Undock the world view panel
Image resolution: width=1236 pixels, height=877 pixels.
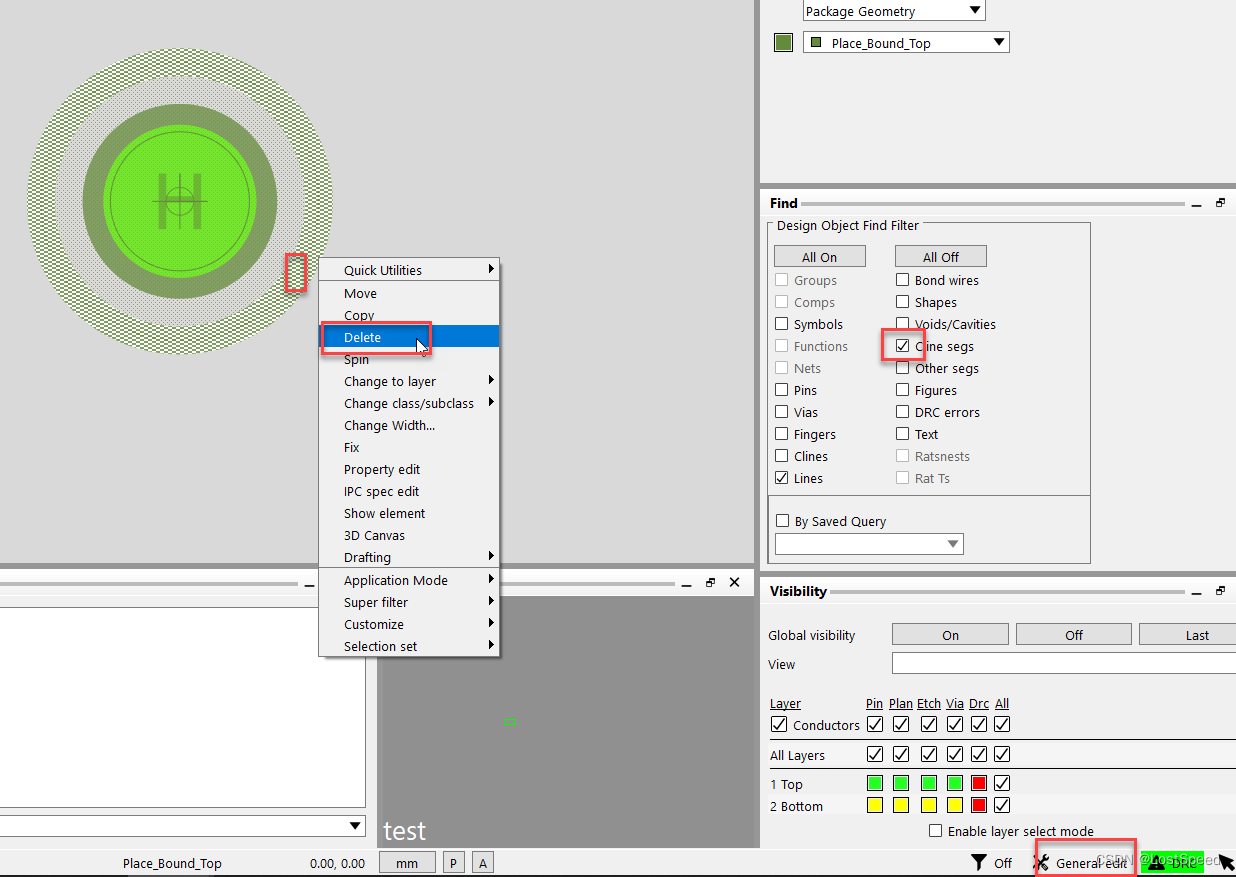tap(710, 582)
